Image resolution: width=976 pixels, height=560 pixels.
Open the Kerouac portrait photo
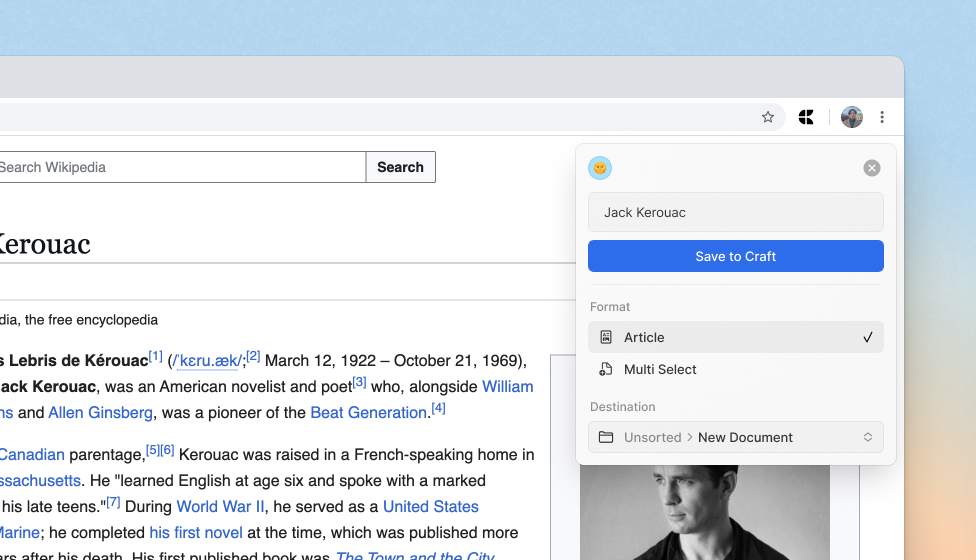click(705, 512)
